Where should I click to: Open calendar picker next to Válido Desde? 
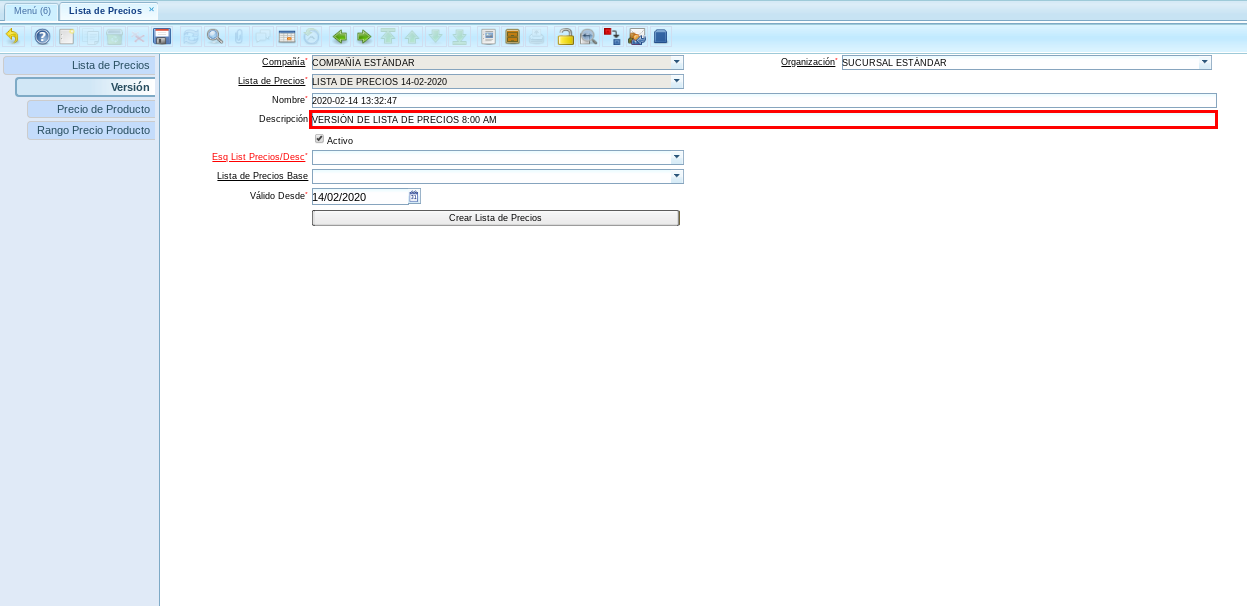click(x=415, y=196)
